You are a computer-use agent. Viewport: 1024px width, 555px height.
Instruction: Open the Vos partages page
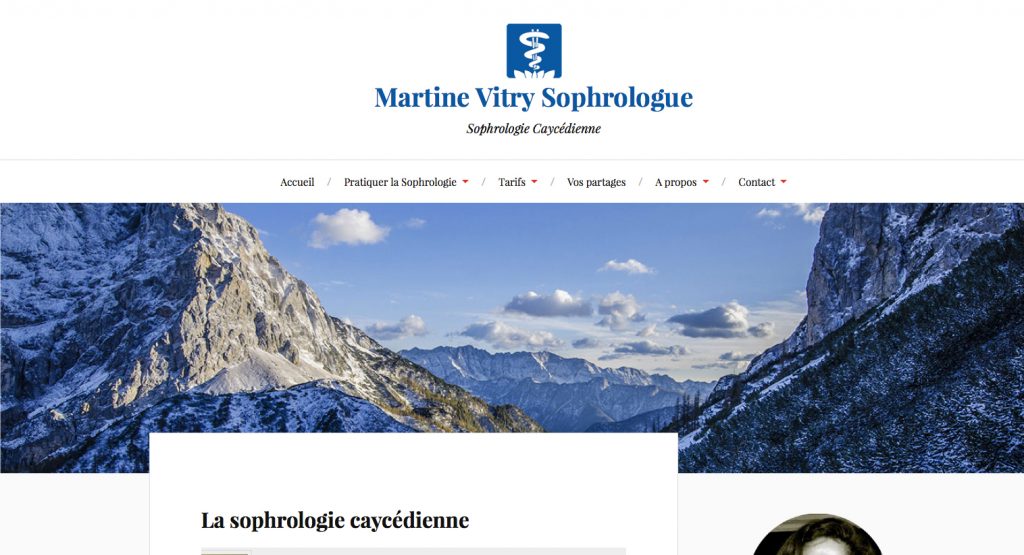[x=596, y=182]
